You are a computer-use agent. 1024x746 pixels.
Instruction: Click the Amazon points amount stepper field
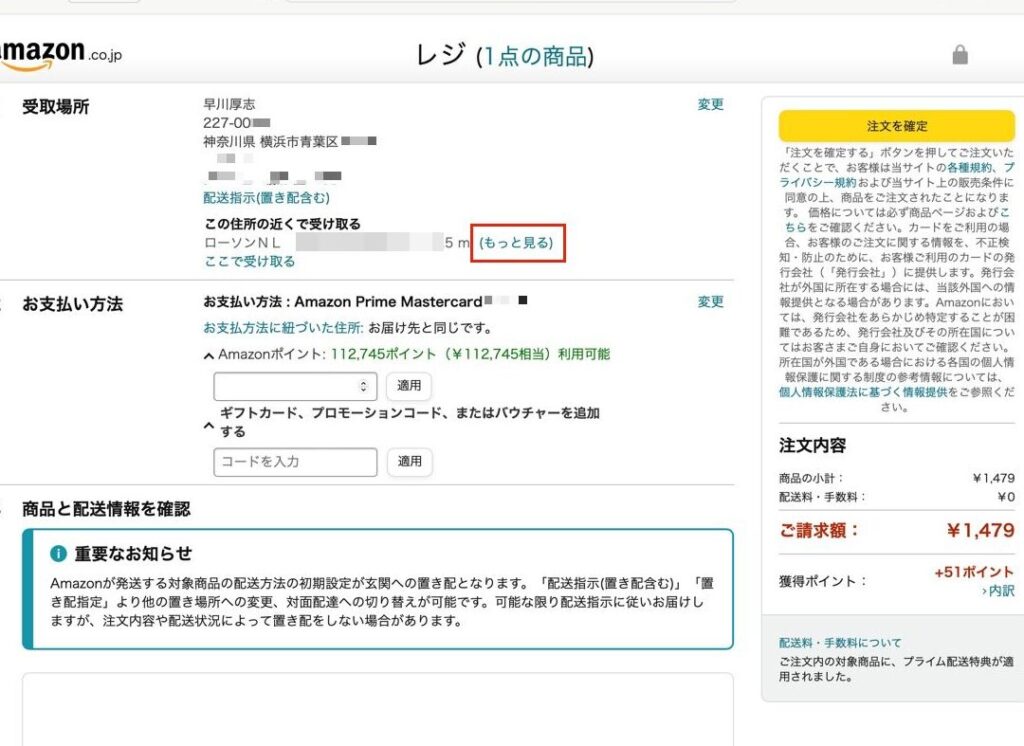(295, 386)
